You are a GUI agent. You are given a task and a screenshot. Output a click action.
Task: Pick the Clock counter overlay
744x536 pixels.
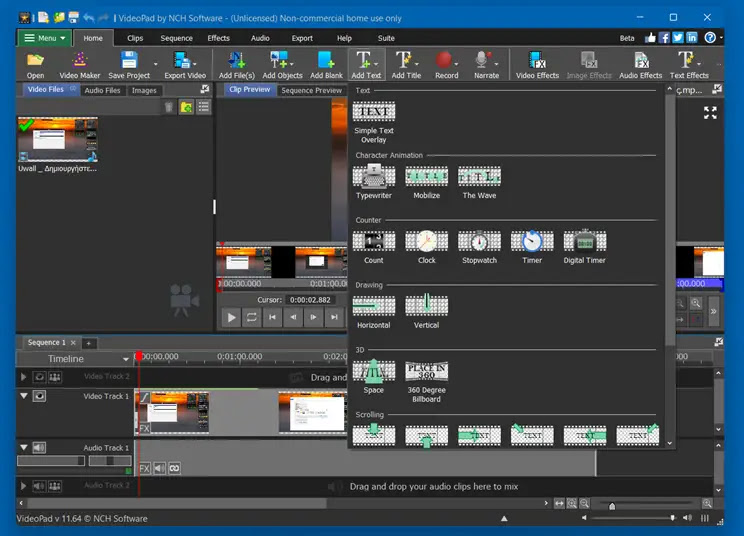pos(427,247)
